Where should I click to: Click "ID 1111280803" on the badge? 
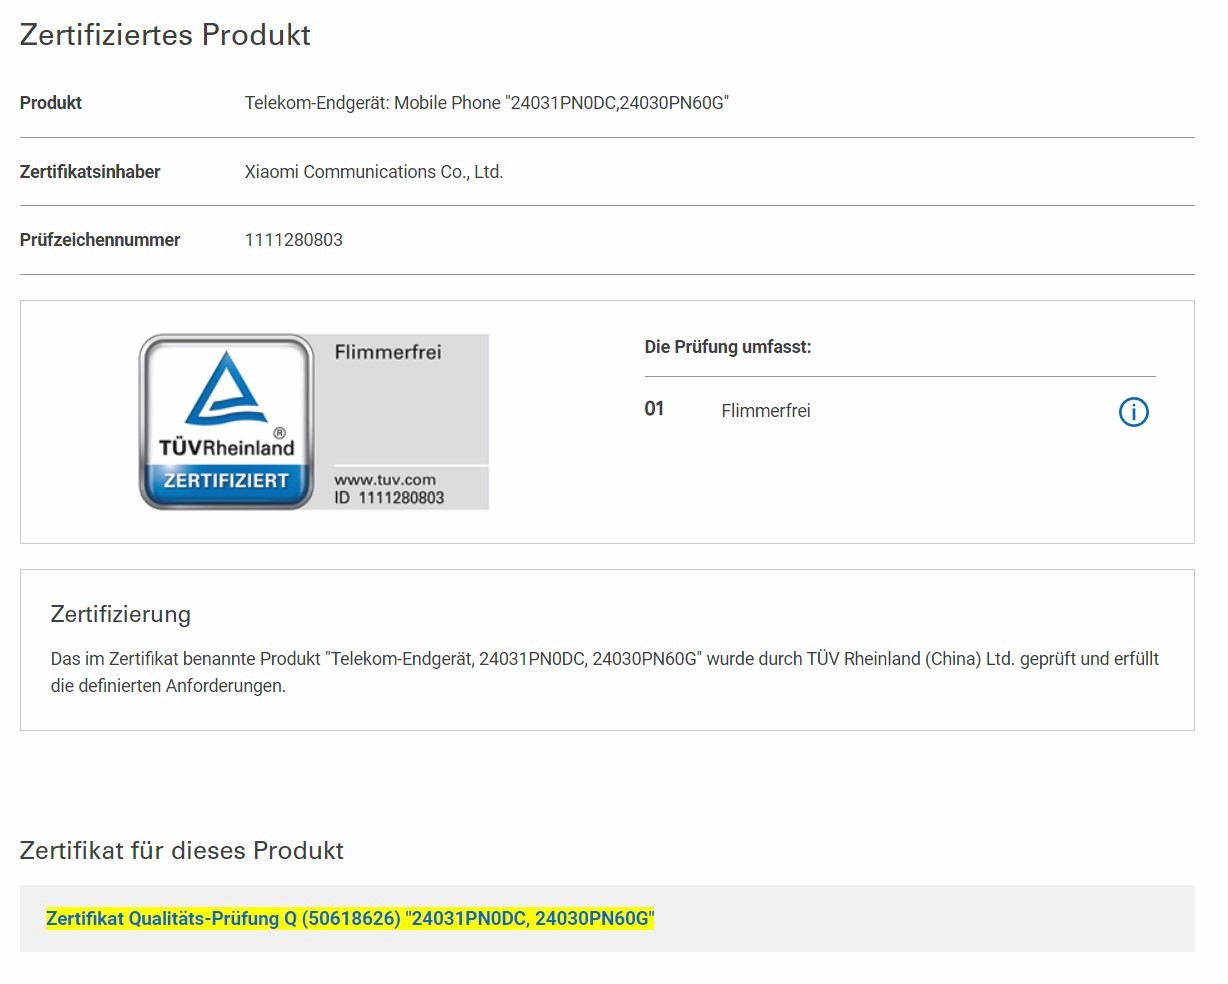tap(389, 498)
